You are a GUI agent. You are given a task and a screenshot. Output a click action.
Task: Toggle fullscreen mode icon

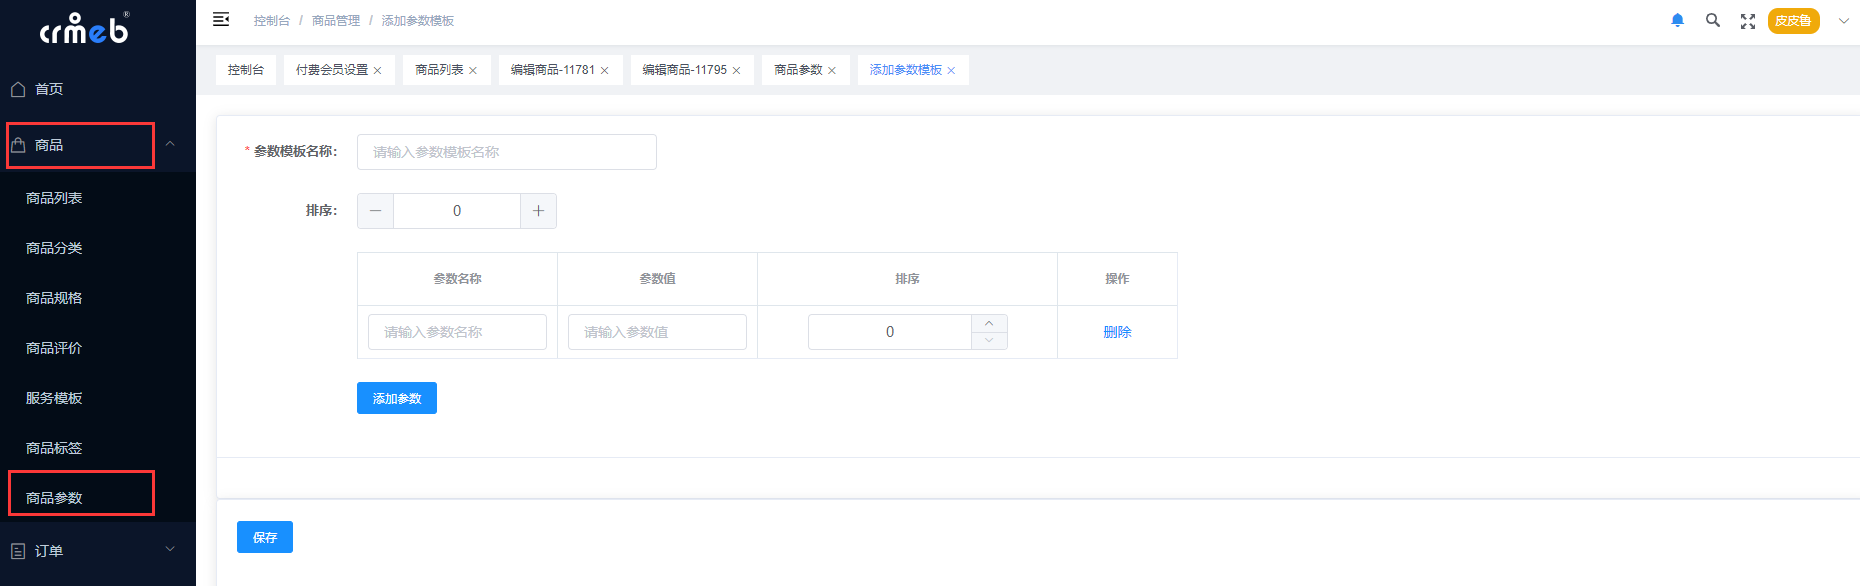[1748, 21]
